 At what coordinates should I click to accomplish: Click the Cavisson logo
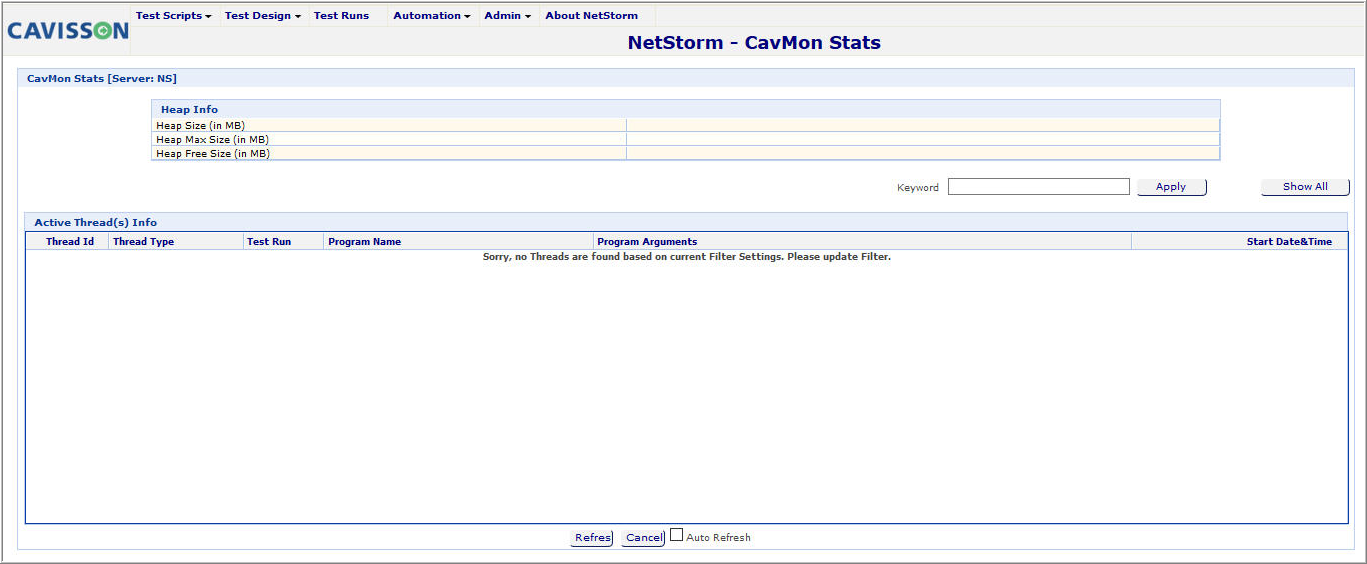68,31
